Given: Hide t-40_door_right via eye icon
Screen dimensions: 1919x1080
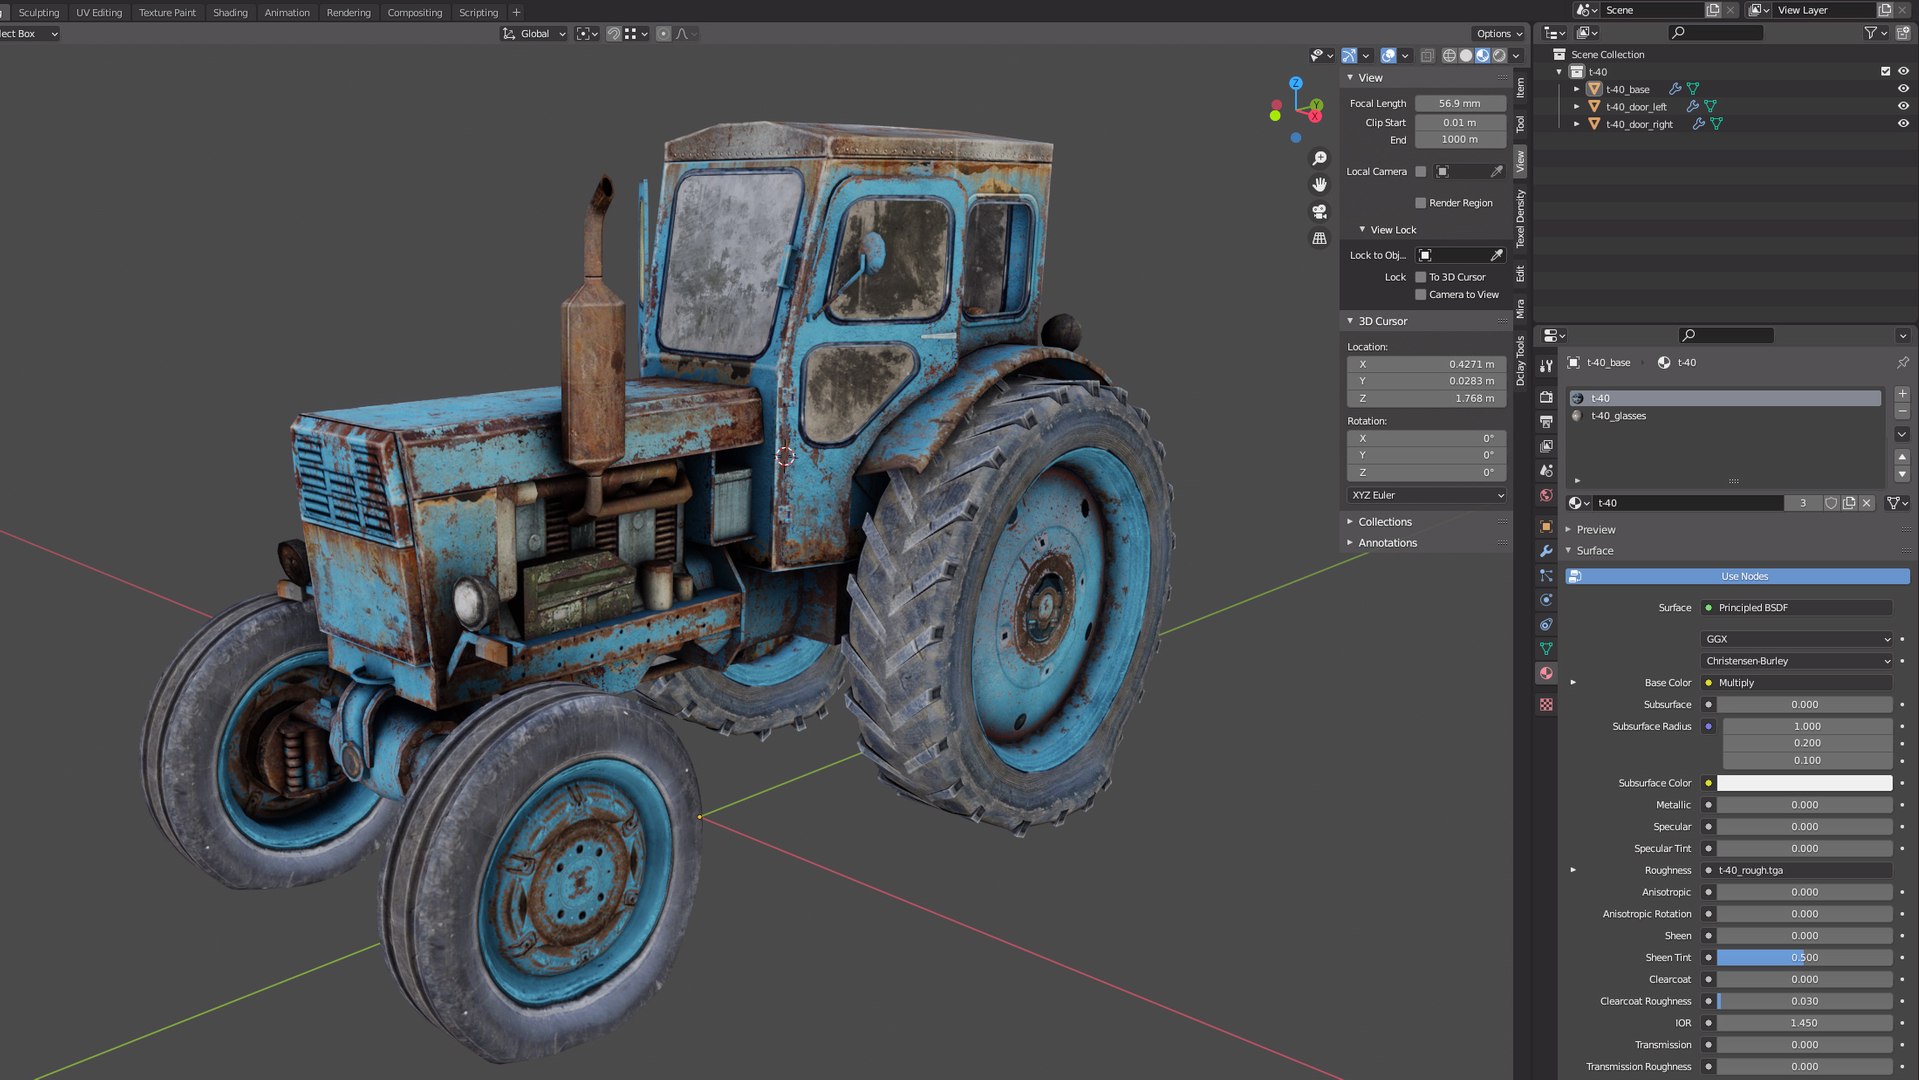Looking at the screenshot, I should coord(1903,124).
